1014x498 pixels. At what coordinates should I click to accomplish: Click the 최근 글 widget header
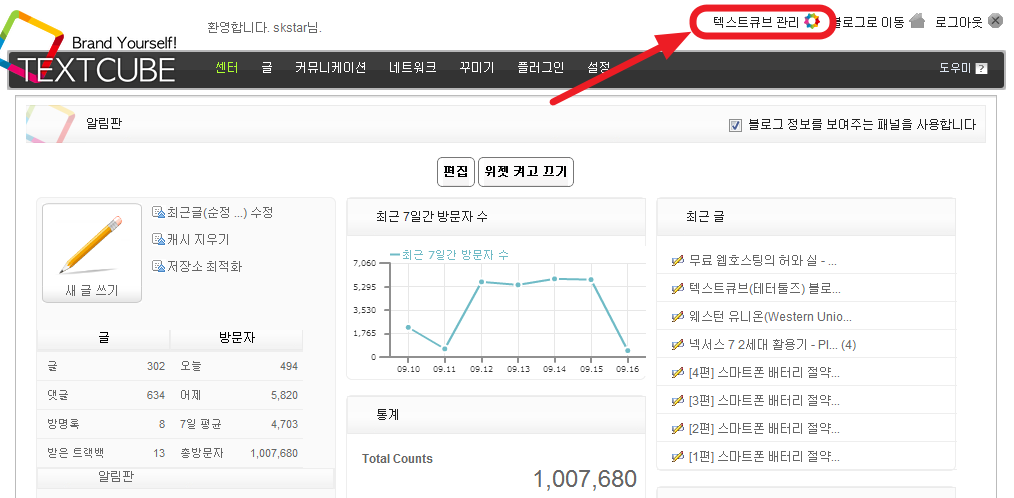[806, 217]
